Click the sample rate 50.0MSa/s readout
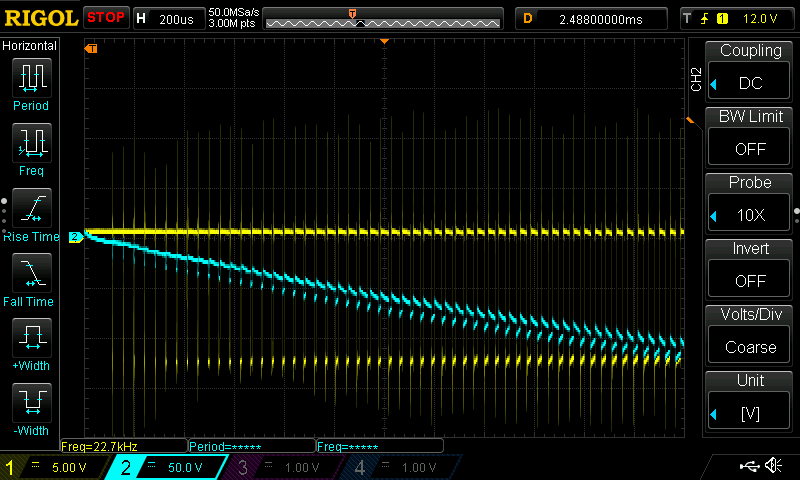Screen dimensions: 800x480 [234, 12]
